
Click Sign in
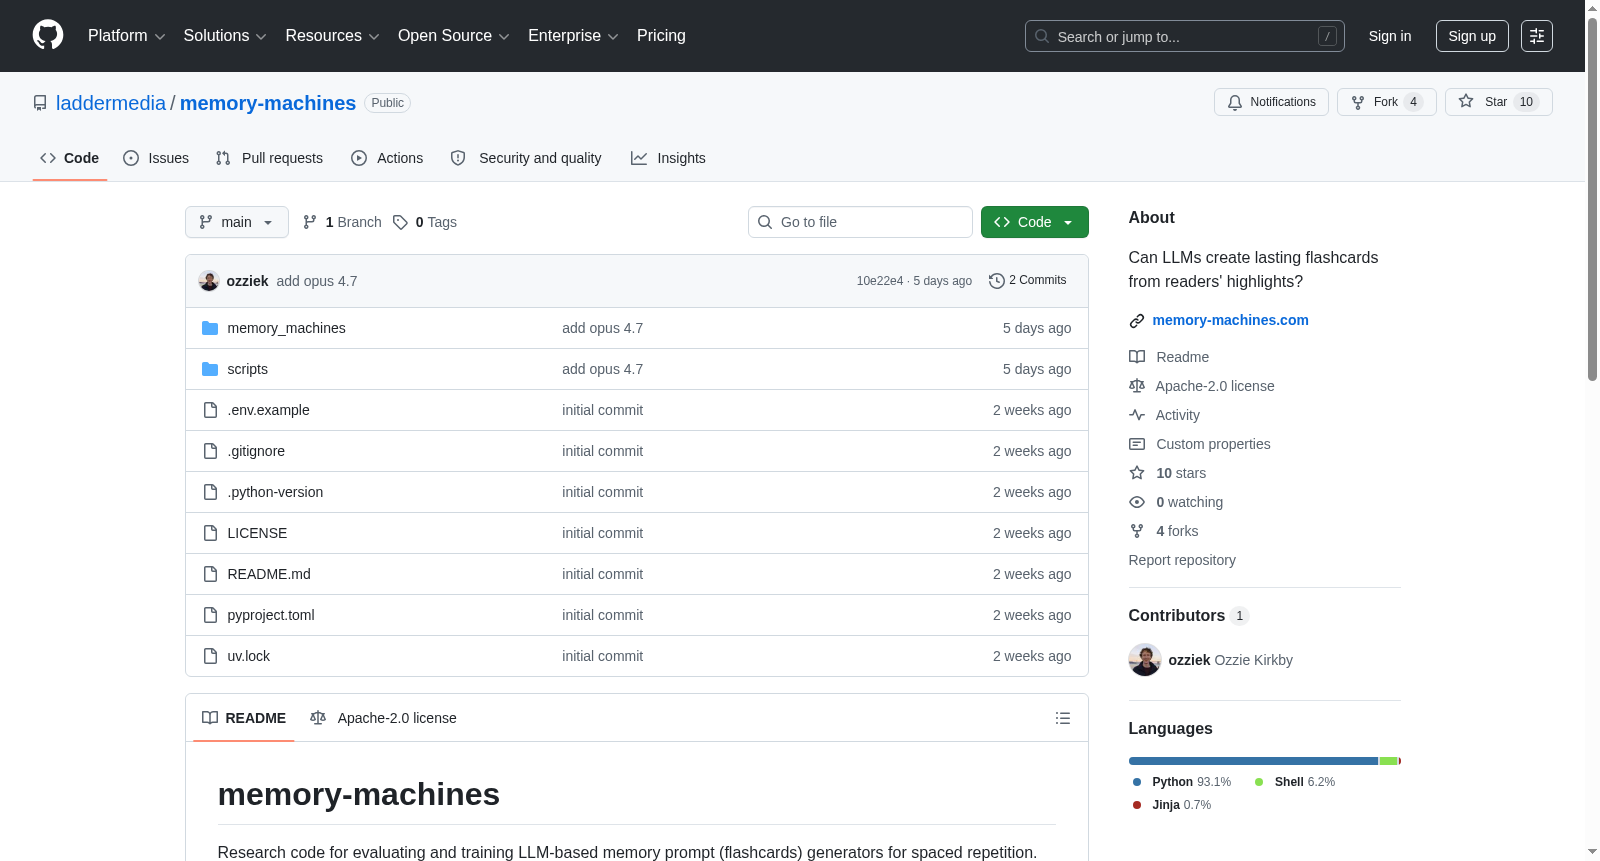1390,36
